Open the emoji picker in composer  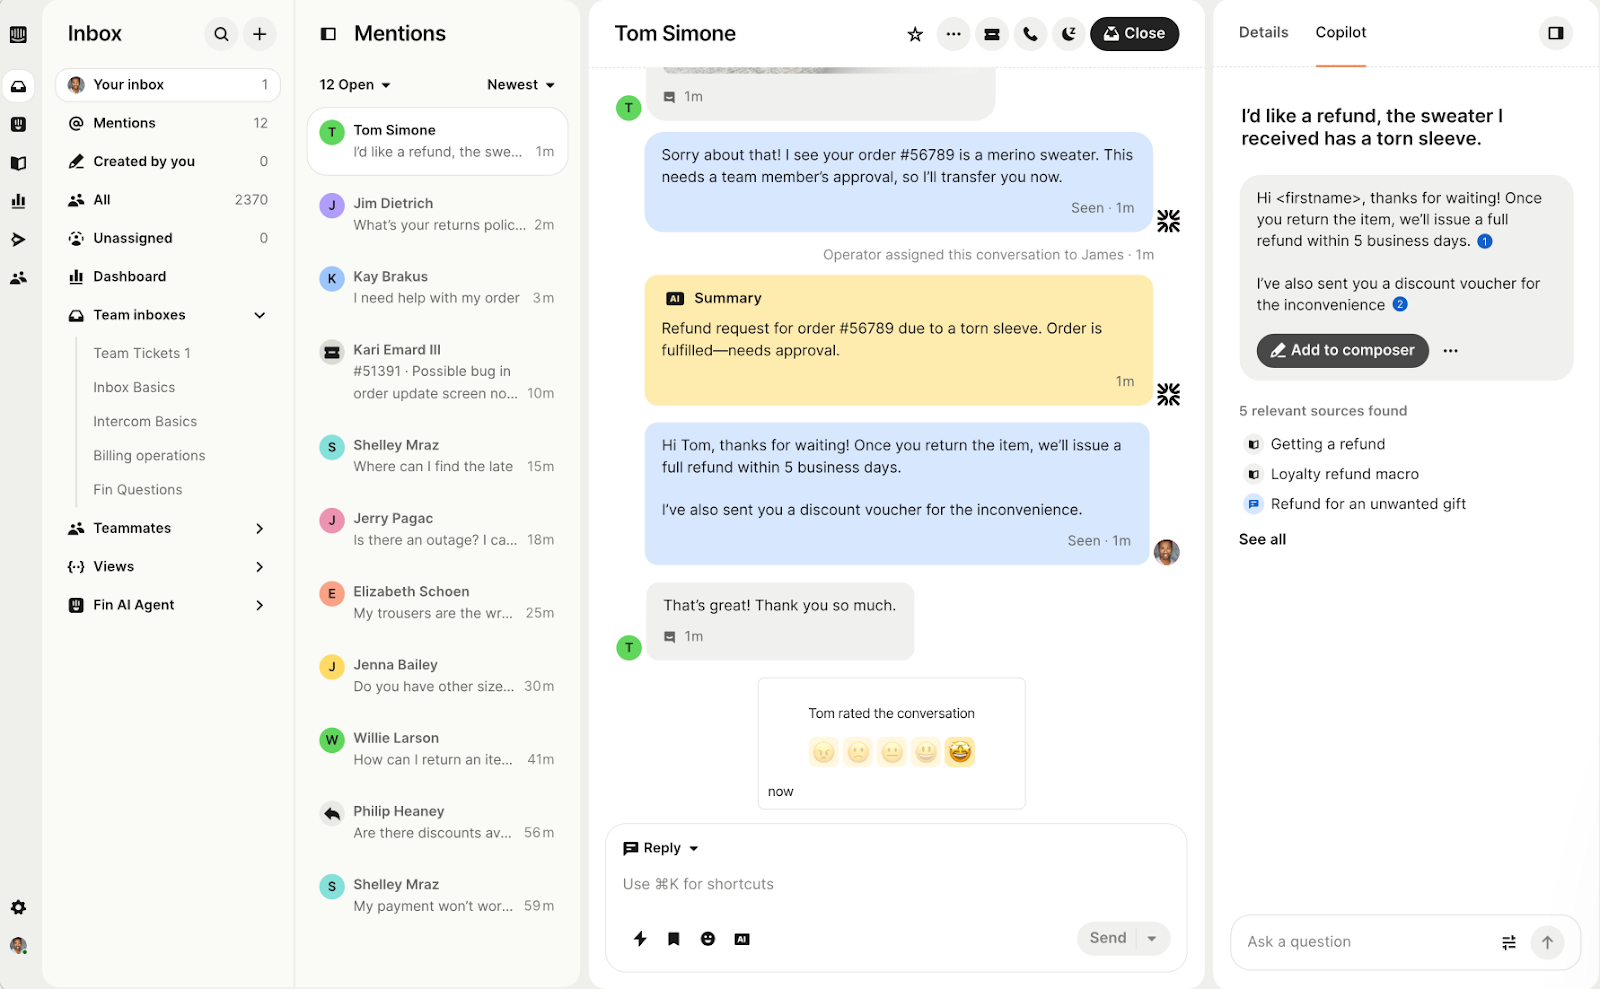pos(708,939)
